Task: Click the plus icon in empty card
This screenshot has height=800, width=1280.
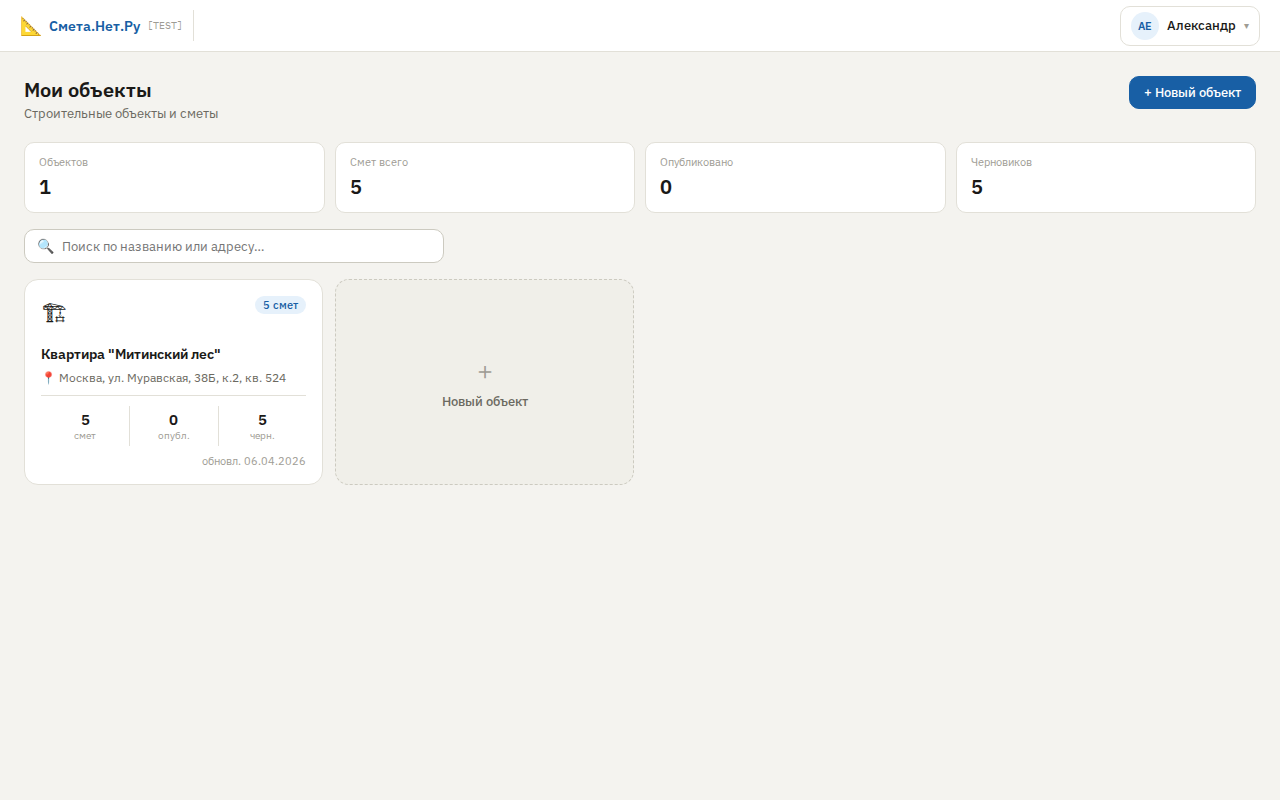Action: (485, 372)
